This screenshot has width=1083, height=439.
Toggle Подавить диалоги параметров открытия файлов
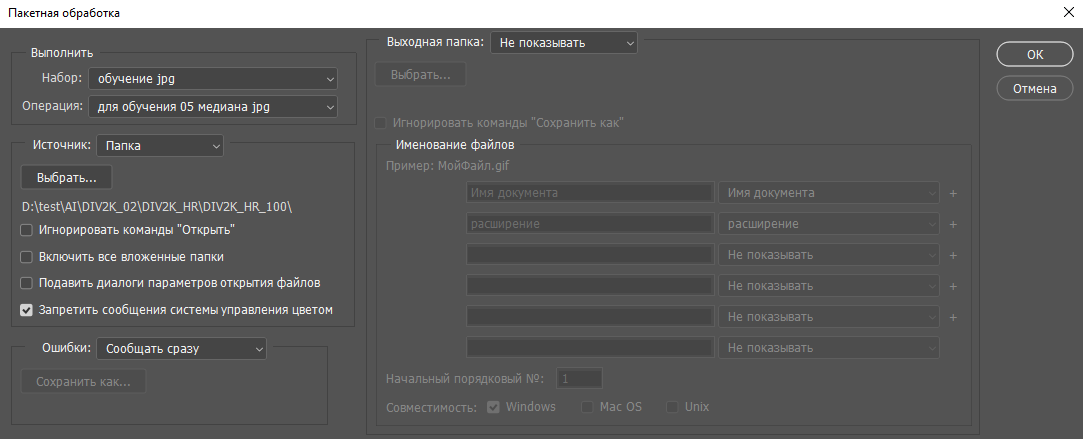[x=27, y=283]
